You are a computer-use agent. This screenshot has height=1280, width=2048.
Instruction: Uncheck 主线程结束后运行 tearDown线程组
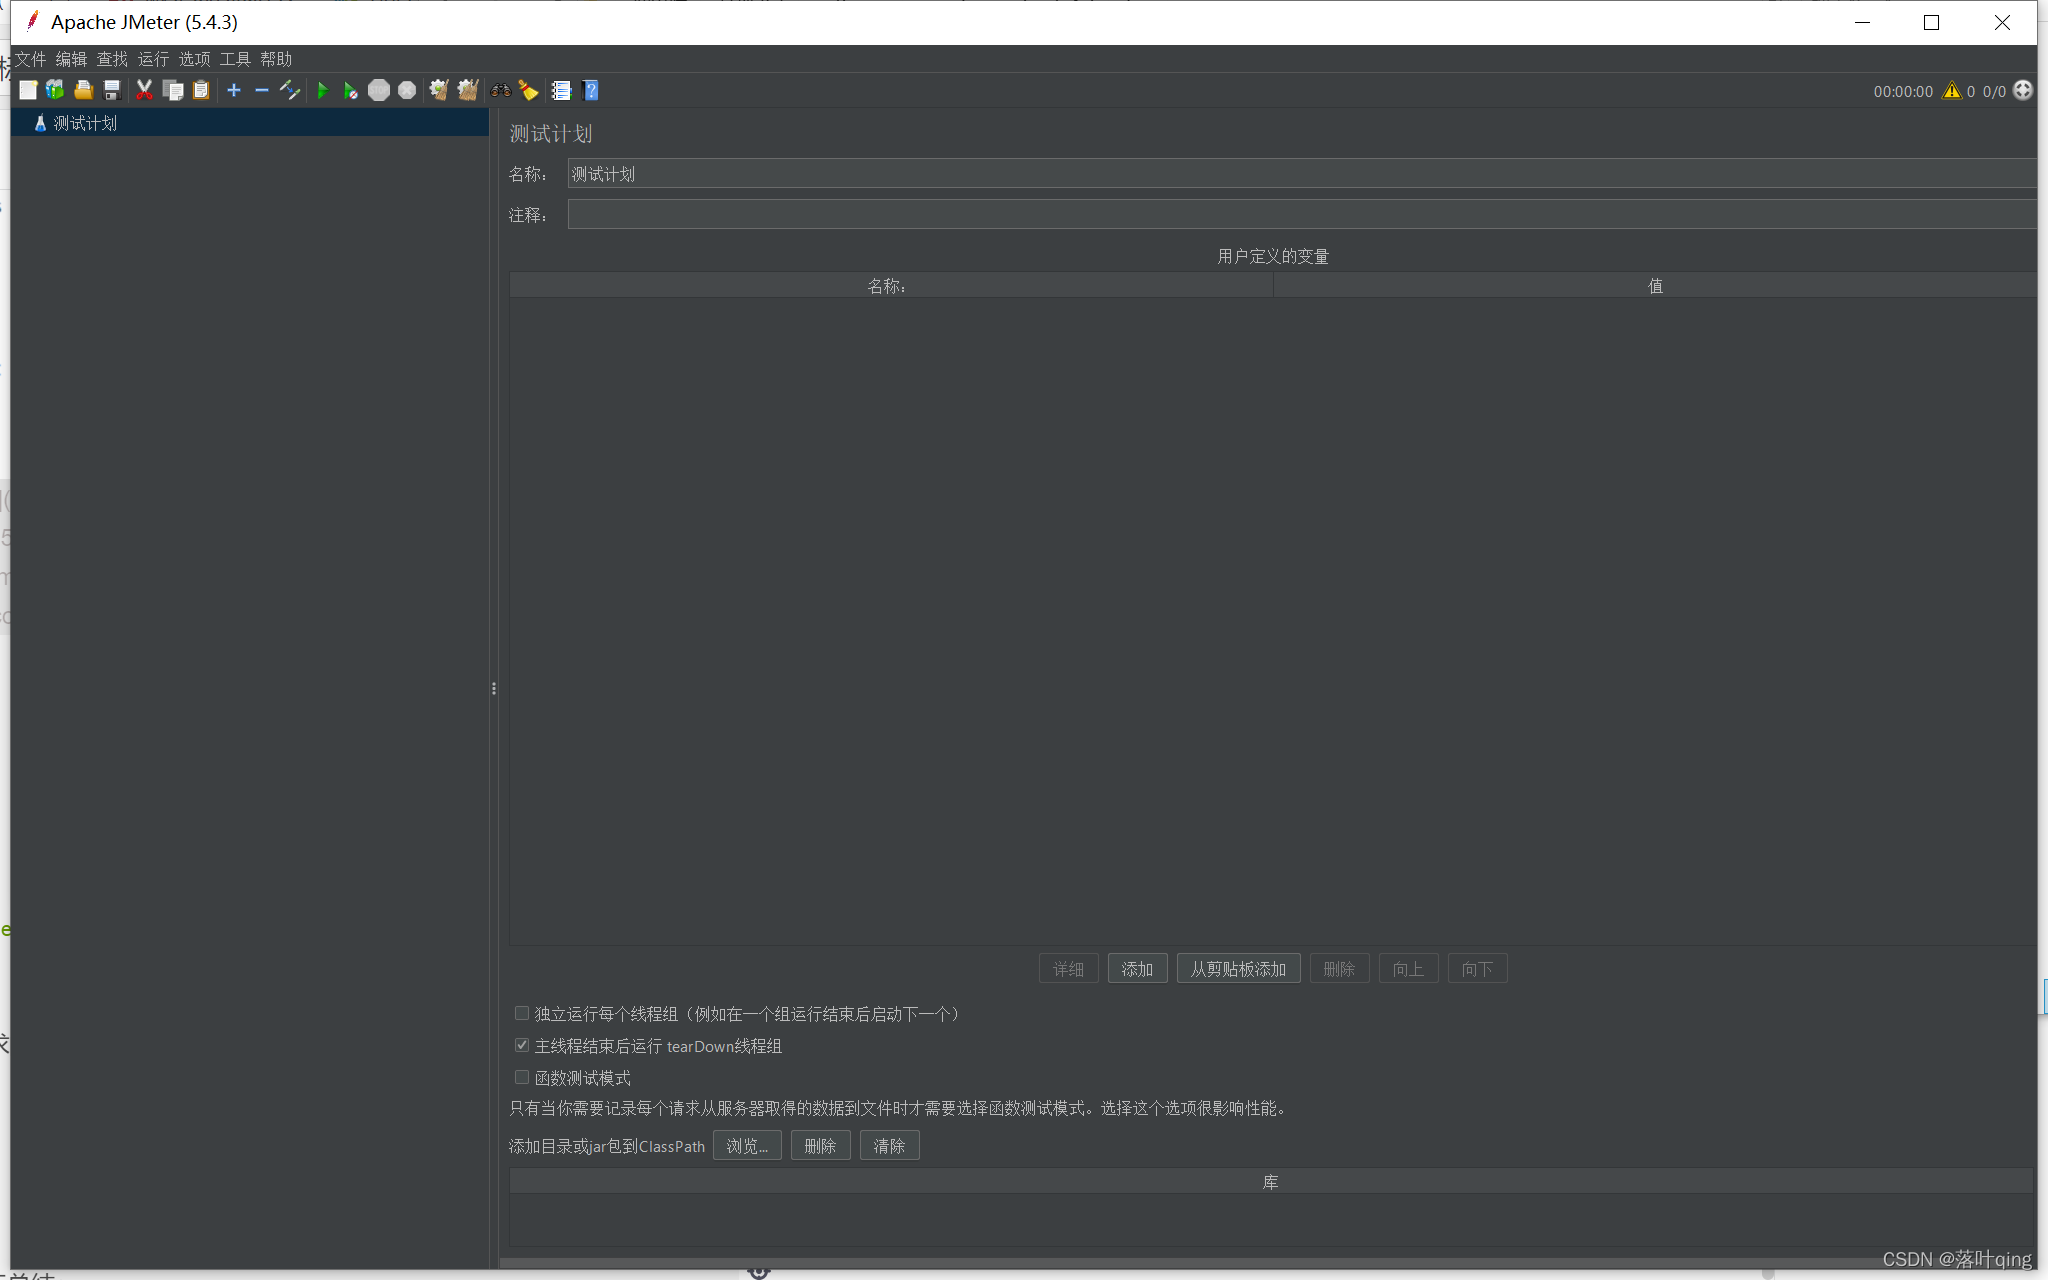pos(522,1046)
